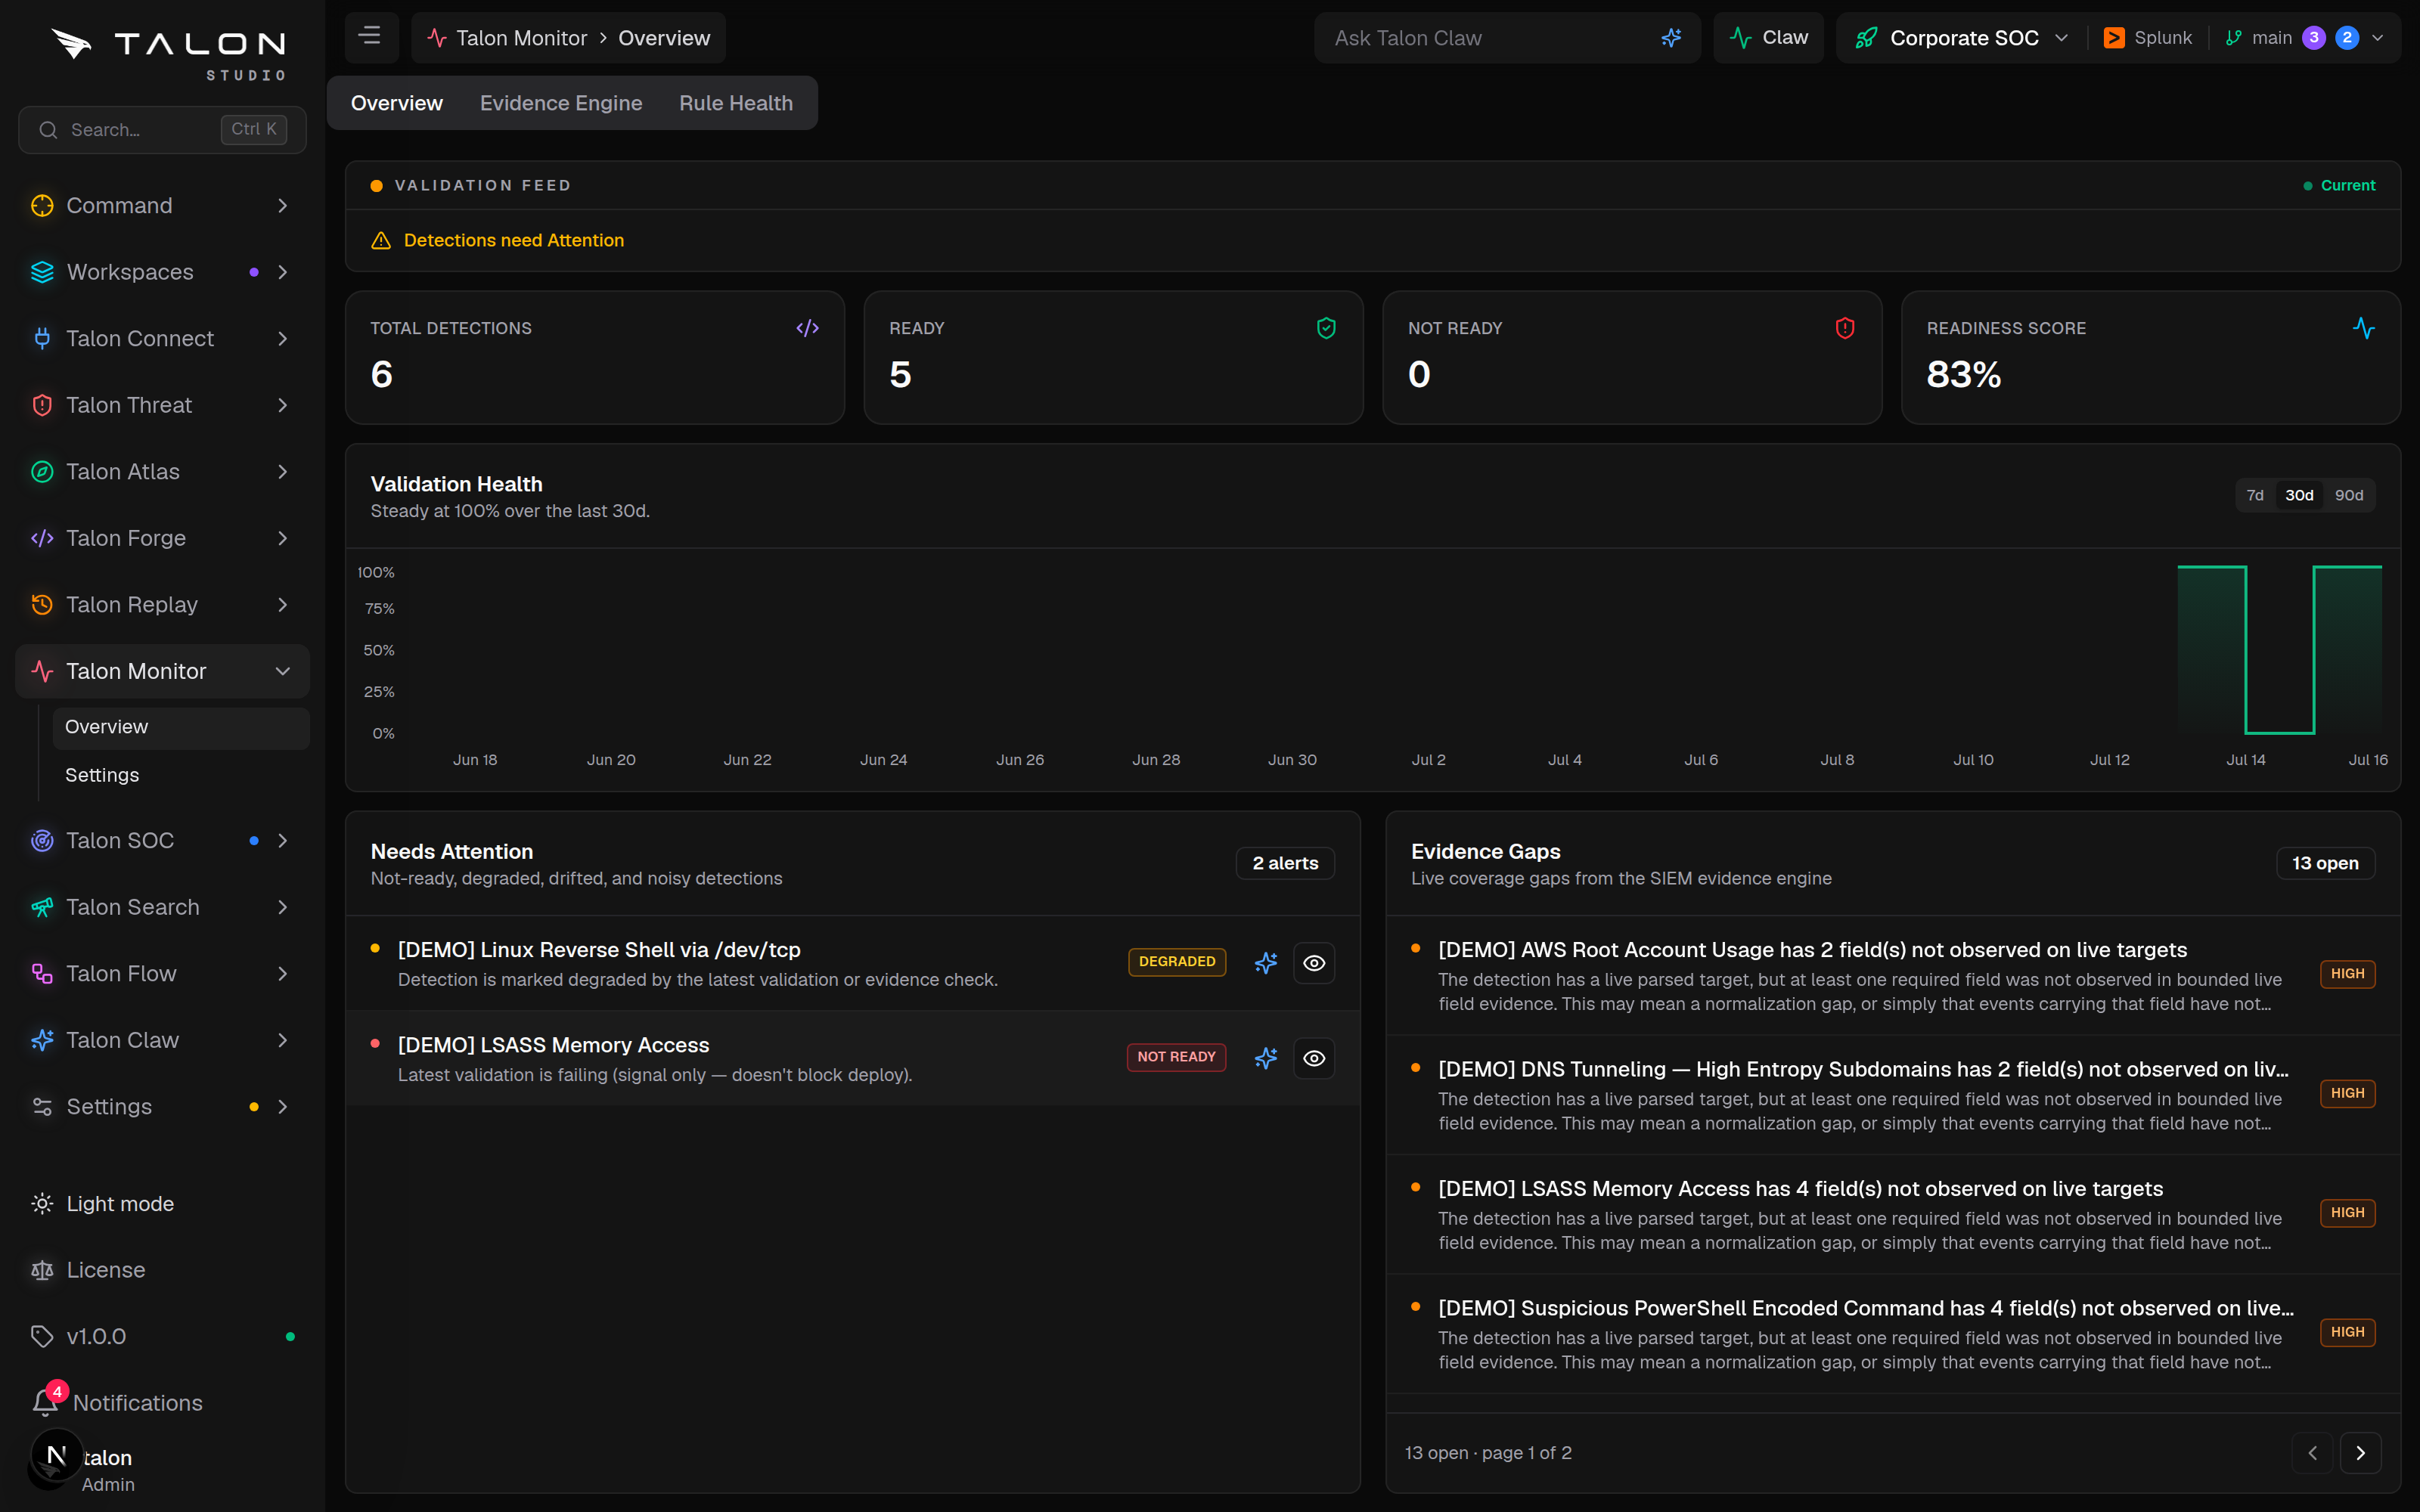The height and width of the screenshot is (1512, 2420).
Task: Open the AWS Root Account Usage evidence gap
Action: tap(1893, 975)
